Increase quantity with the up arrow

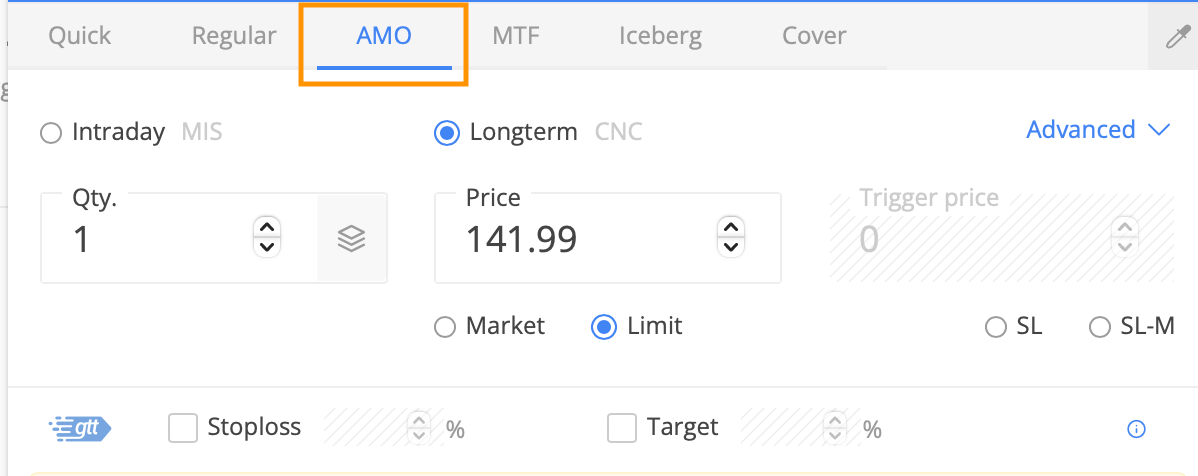tap(267, 227)
